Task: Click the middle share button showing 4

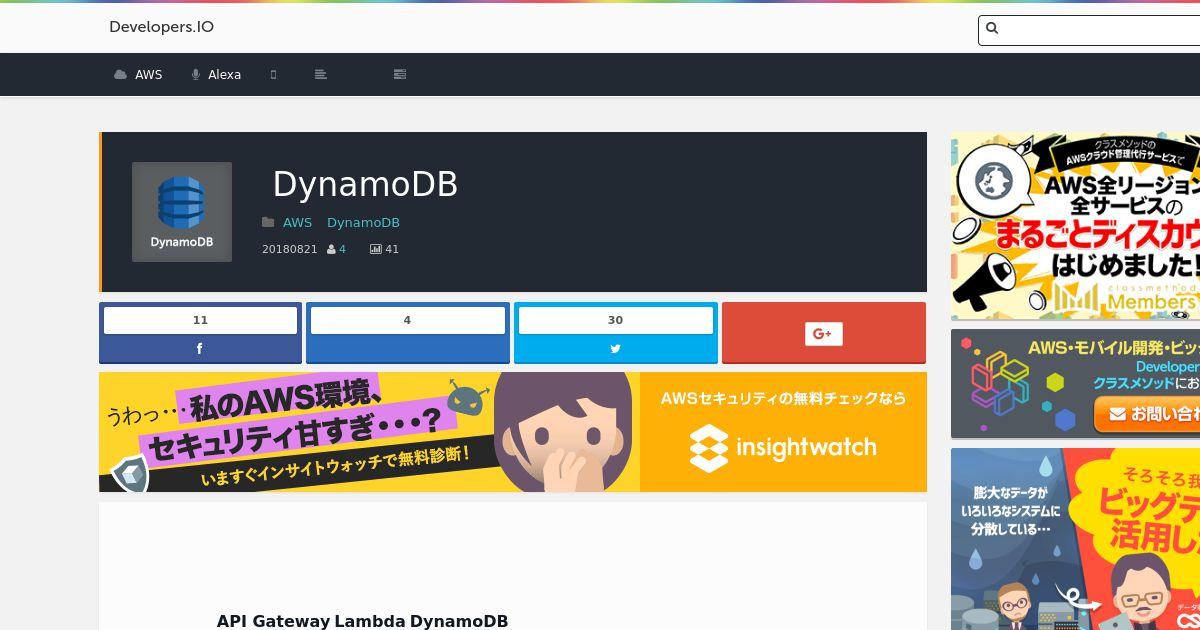Action: [x=407, y=333]
